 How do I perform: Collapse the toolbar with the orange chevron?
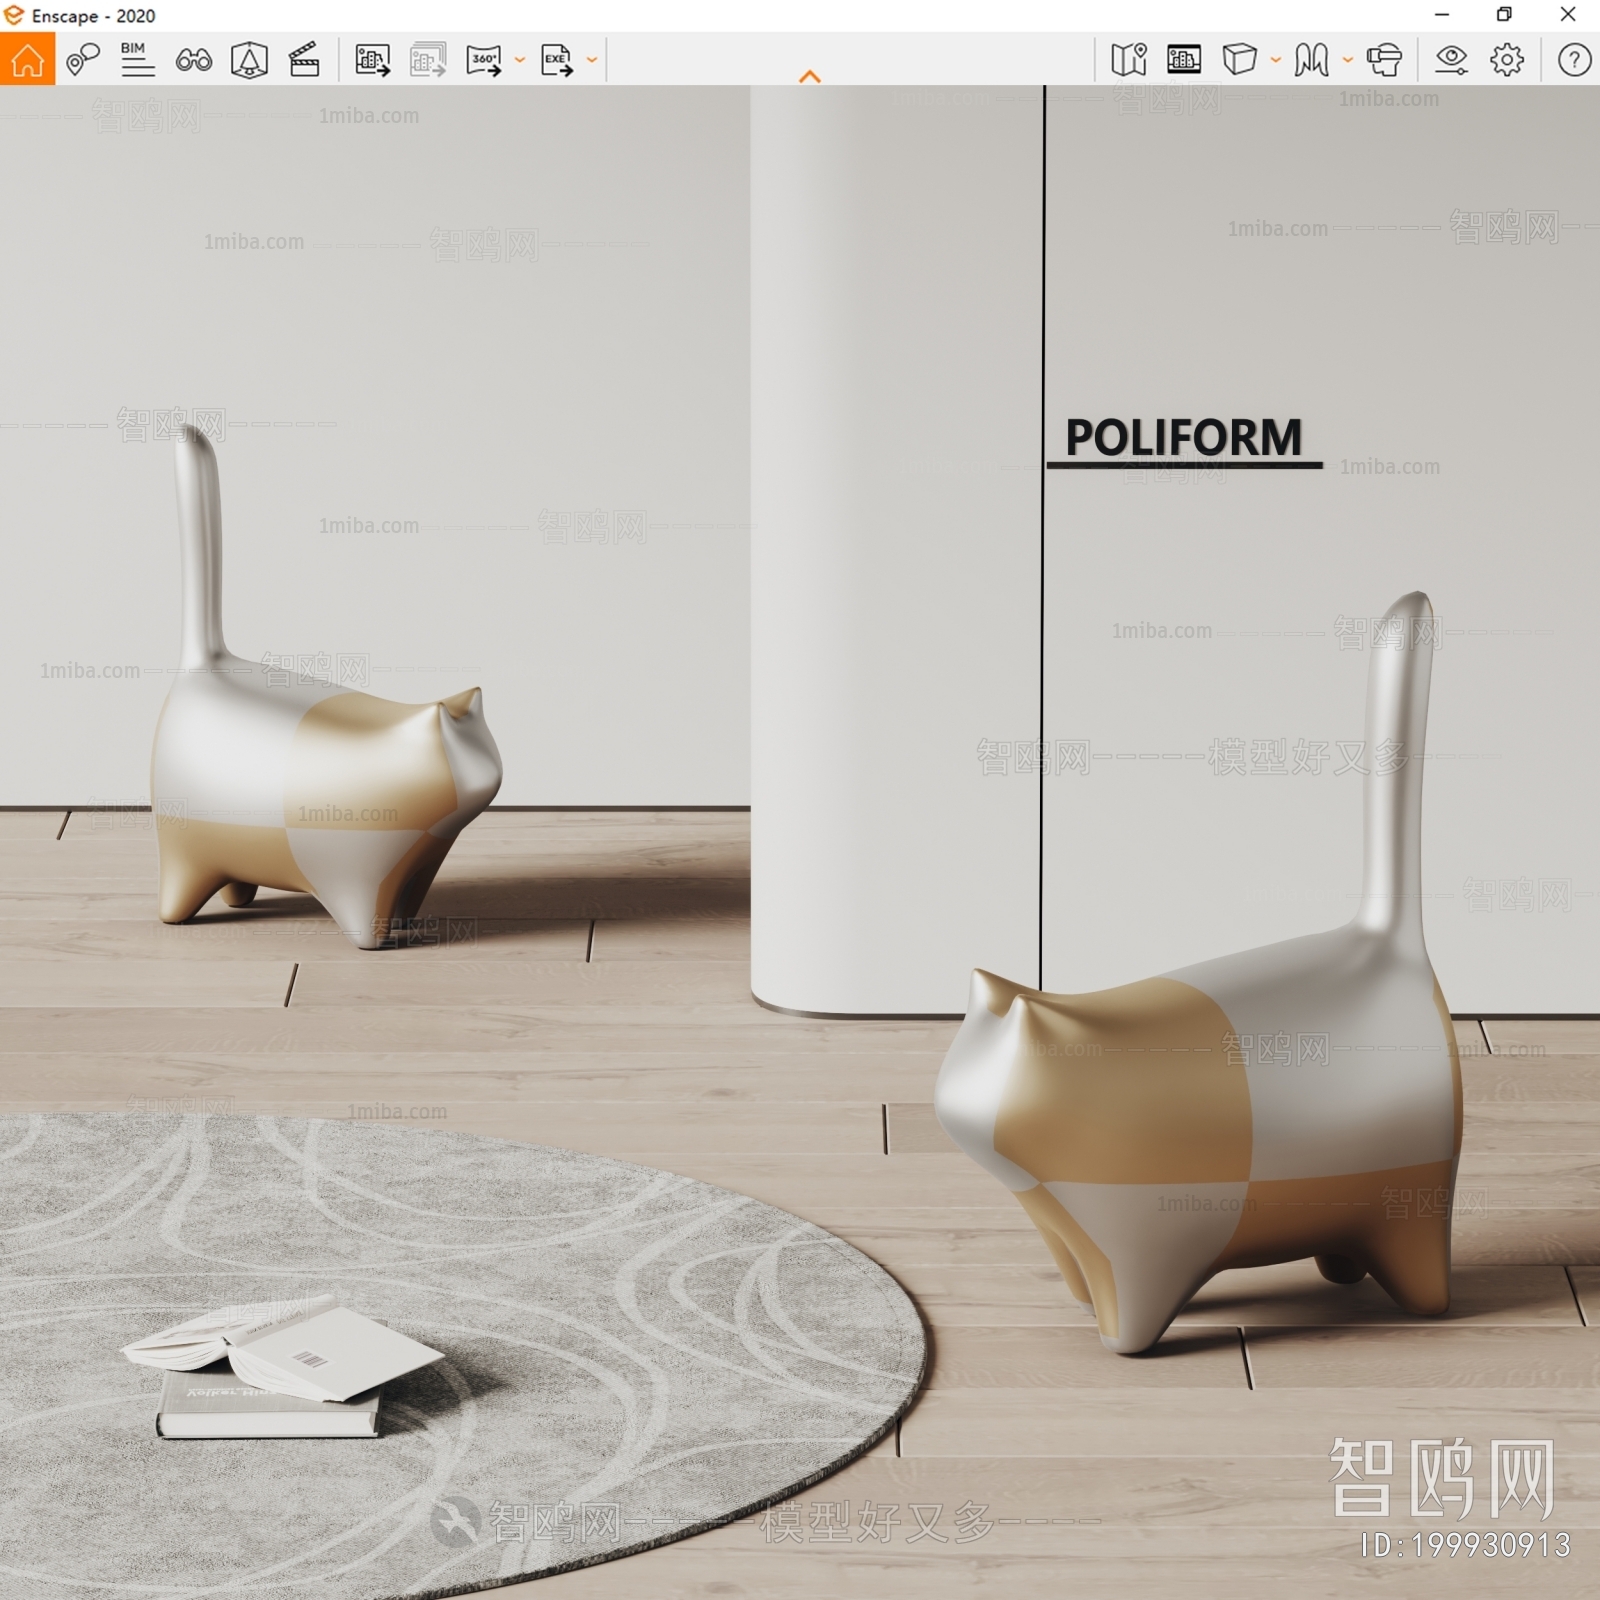pos(810,76)
